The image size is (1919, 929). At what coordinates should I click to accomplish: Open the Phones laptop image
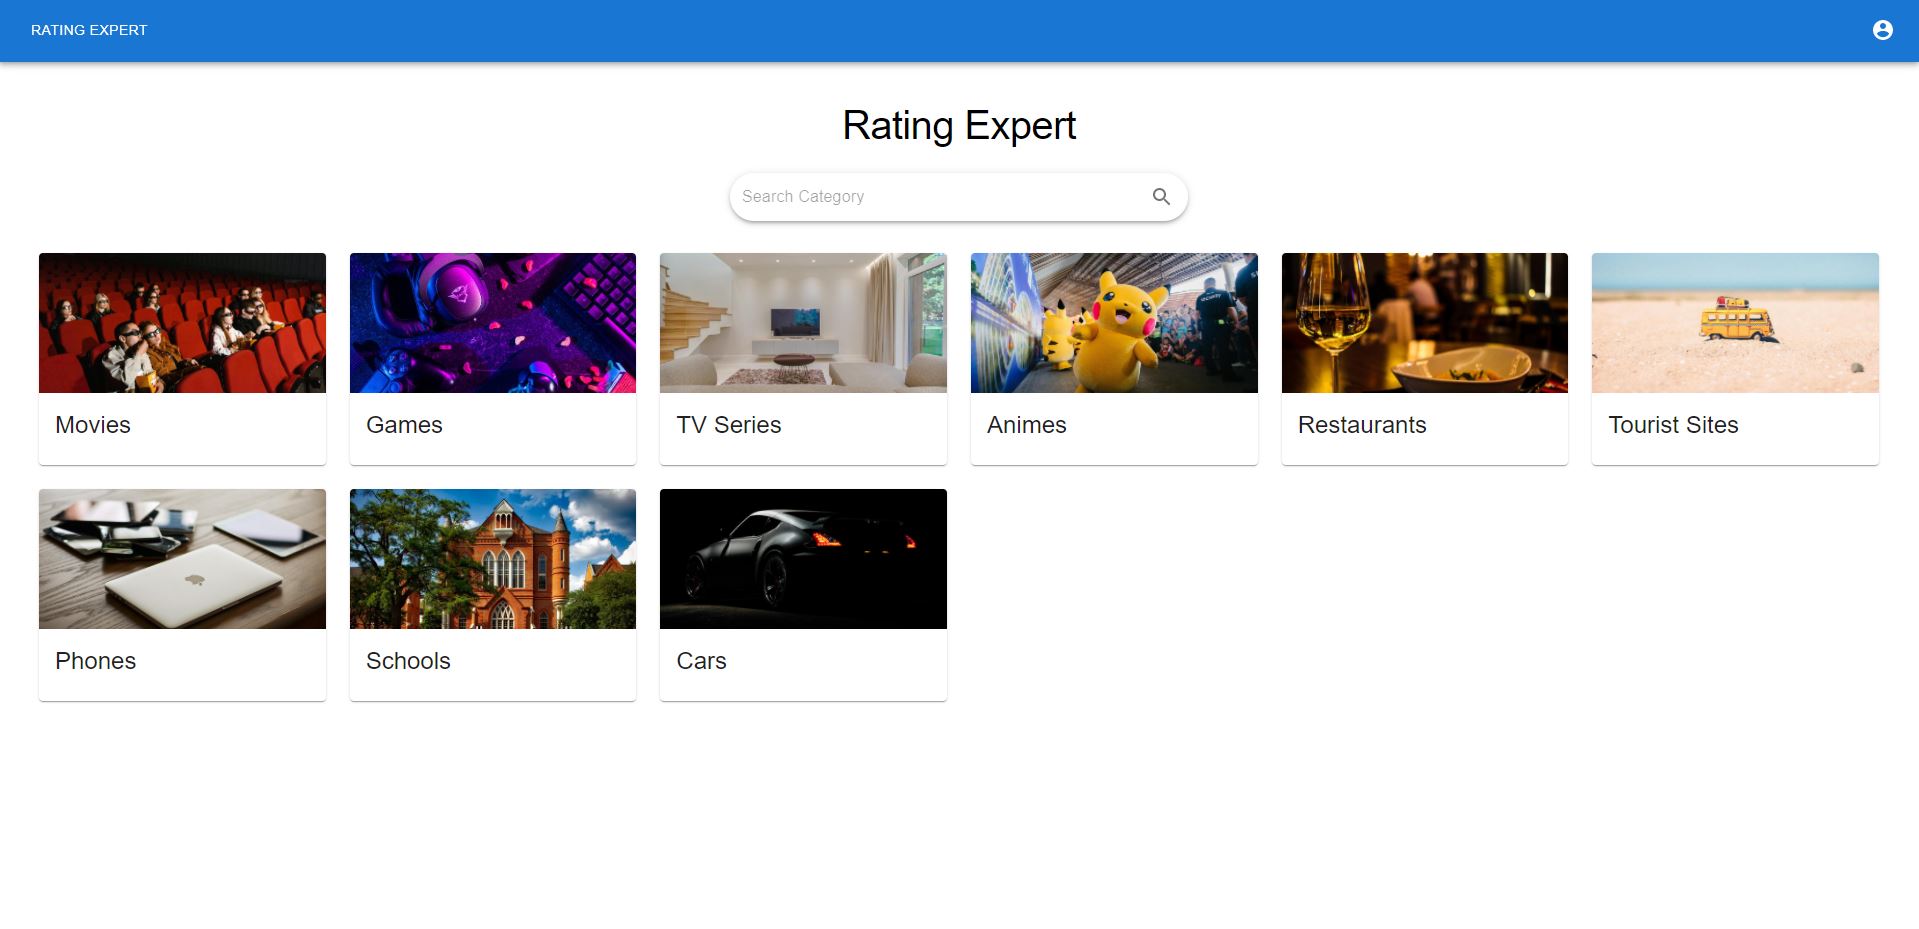point(182,559)
